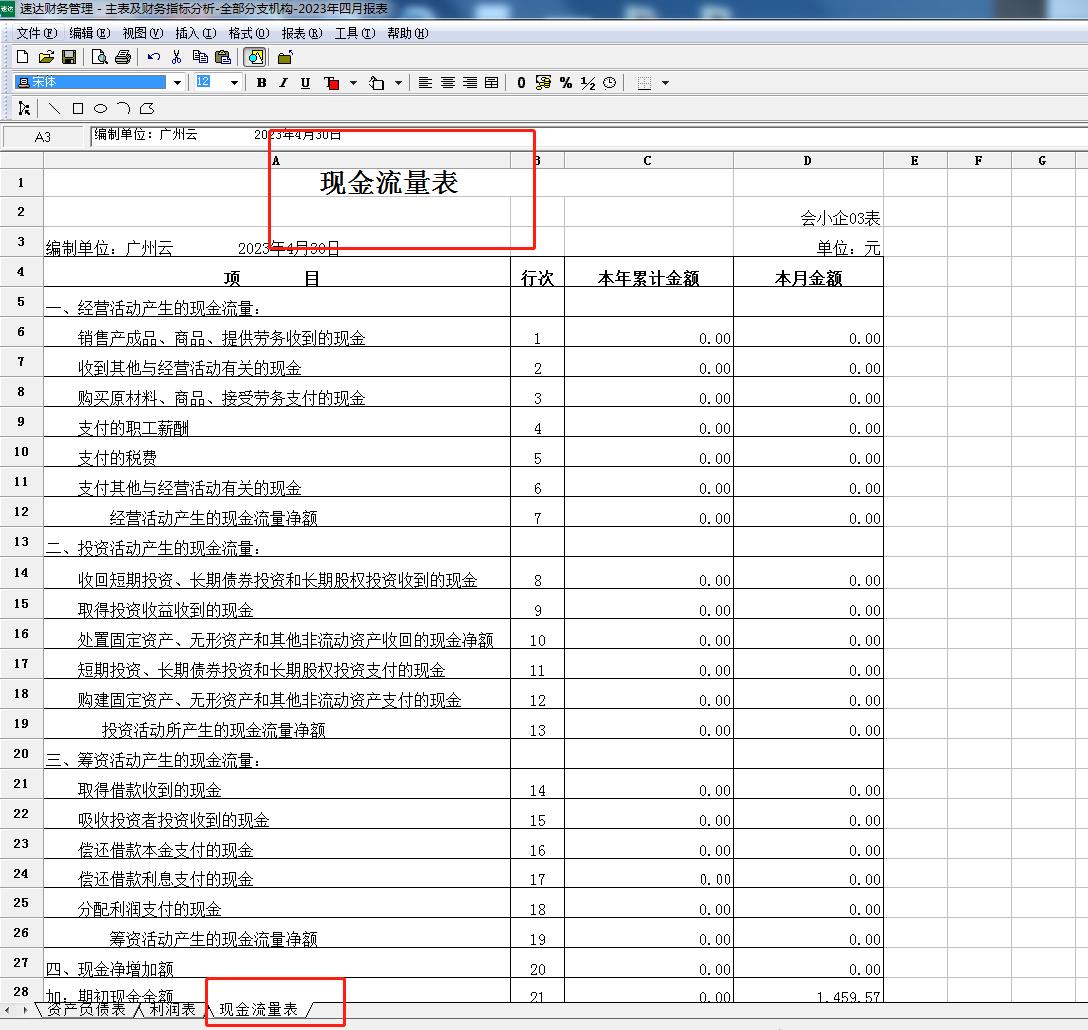1088x1030 pixels.
Task: Open the font size dropdown
Action: tap(235, 83)
